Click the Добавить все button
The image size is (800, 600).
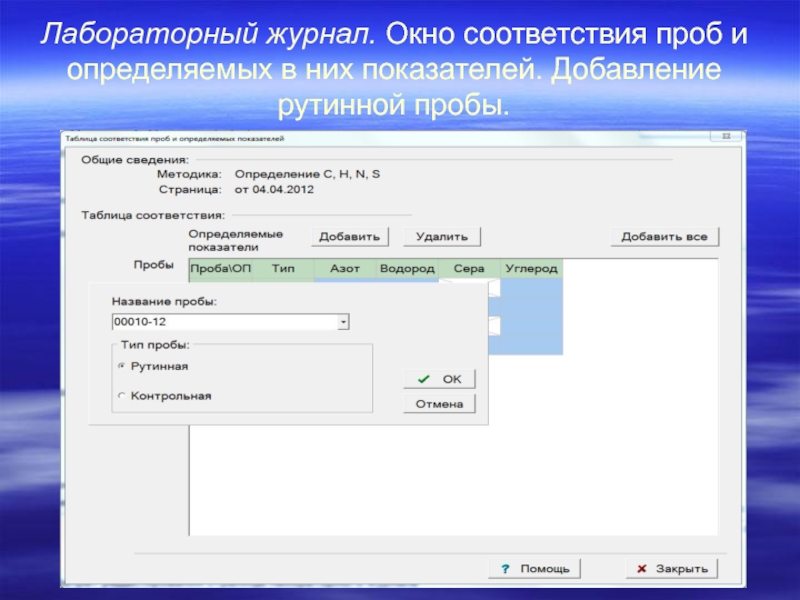tap(664, 237)
